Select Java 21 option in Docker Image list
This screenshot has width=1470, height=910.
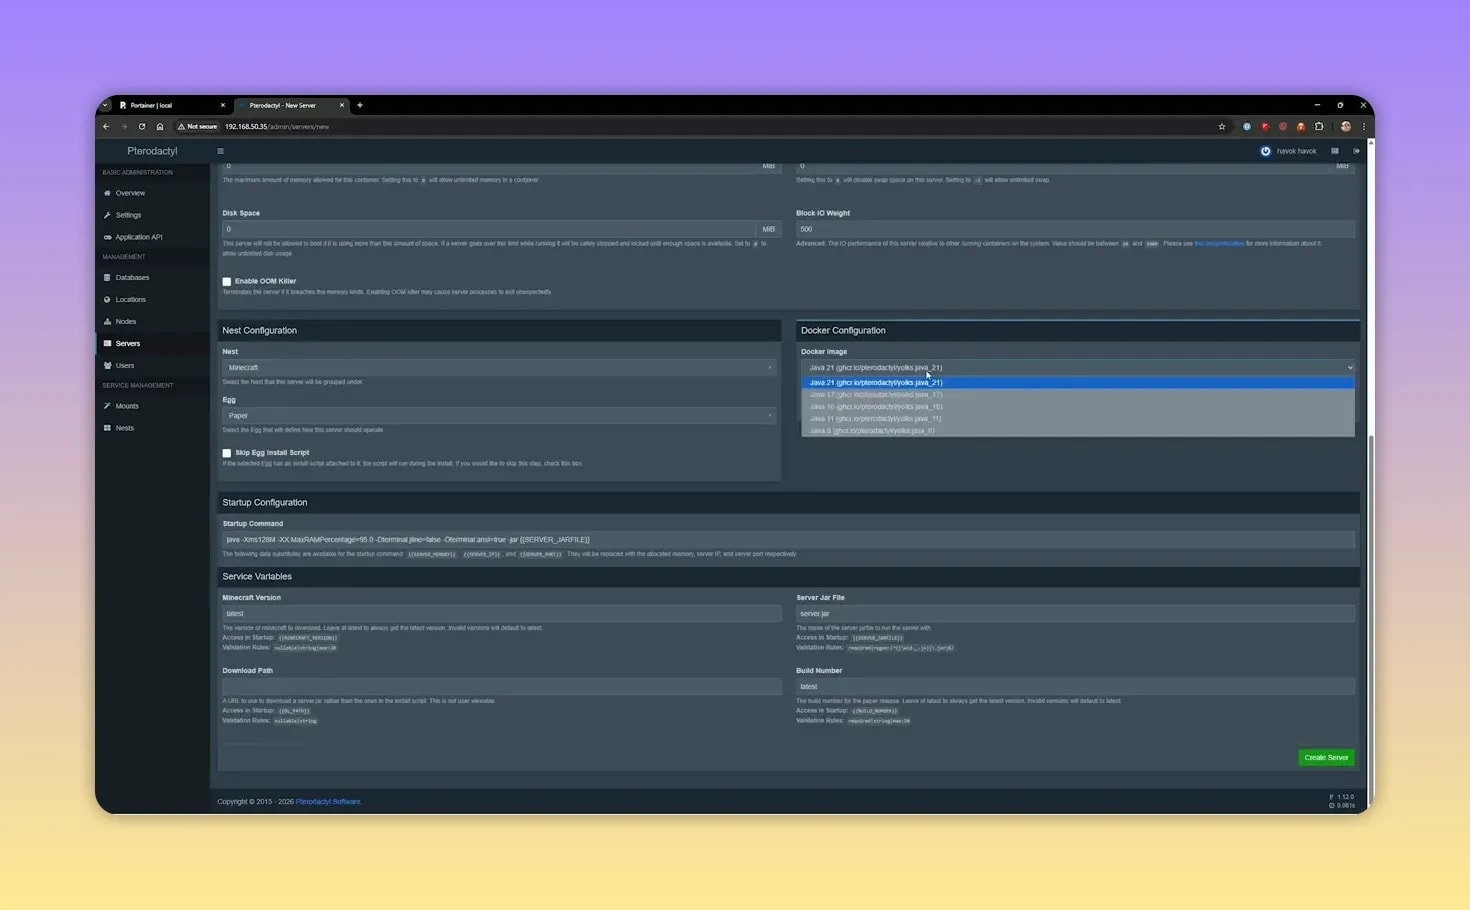pyautogui.click(x=1078, y=382)
